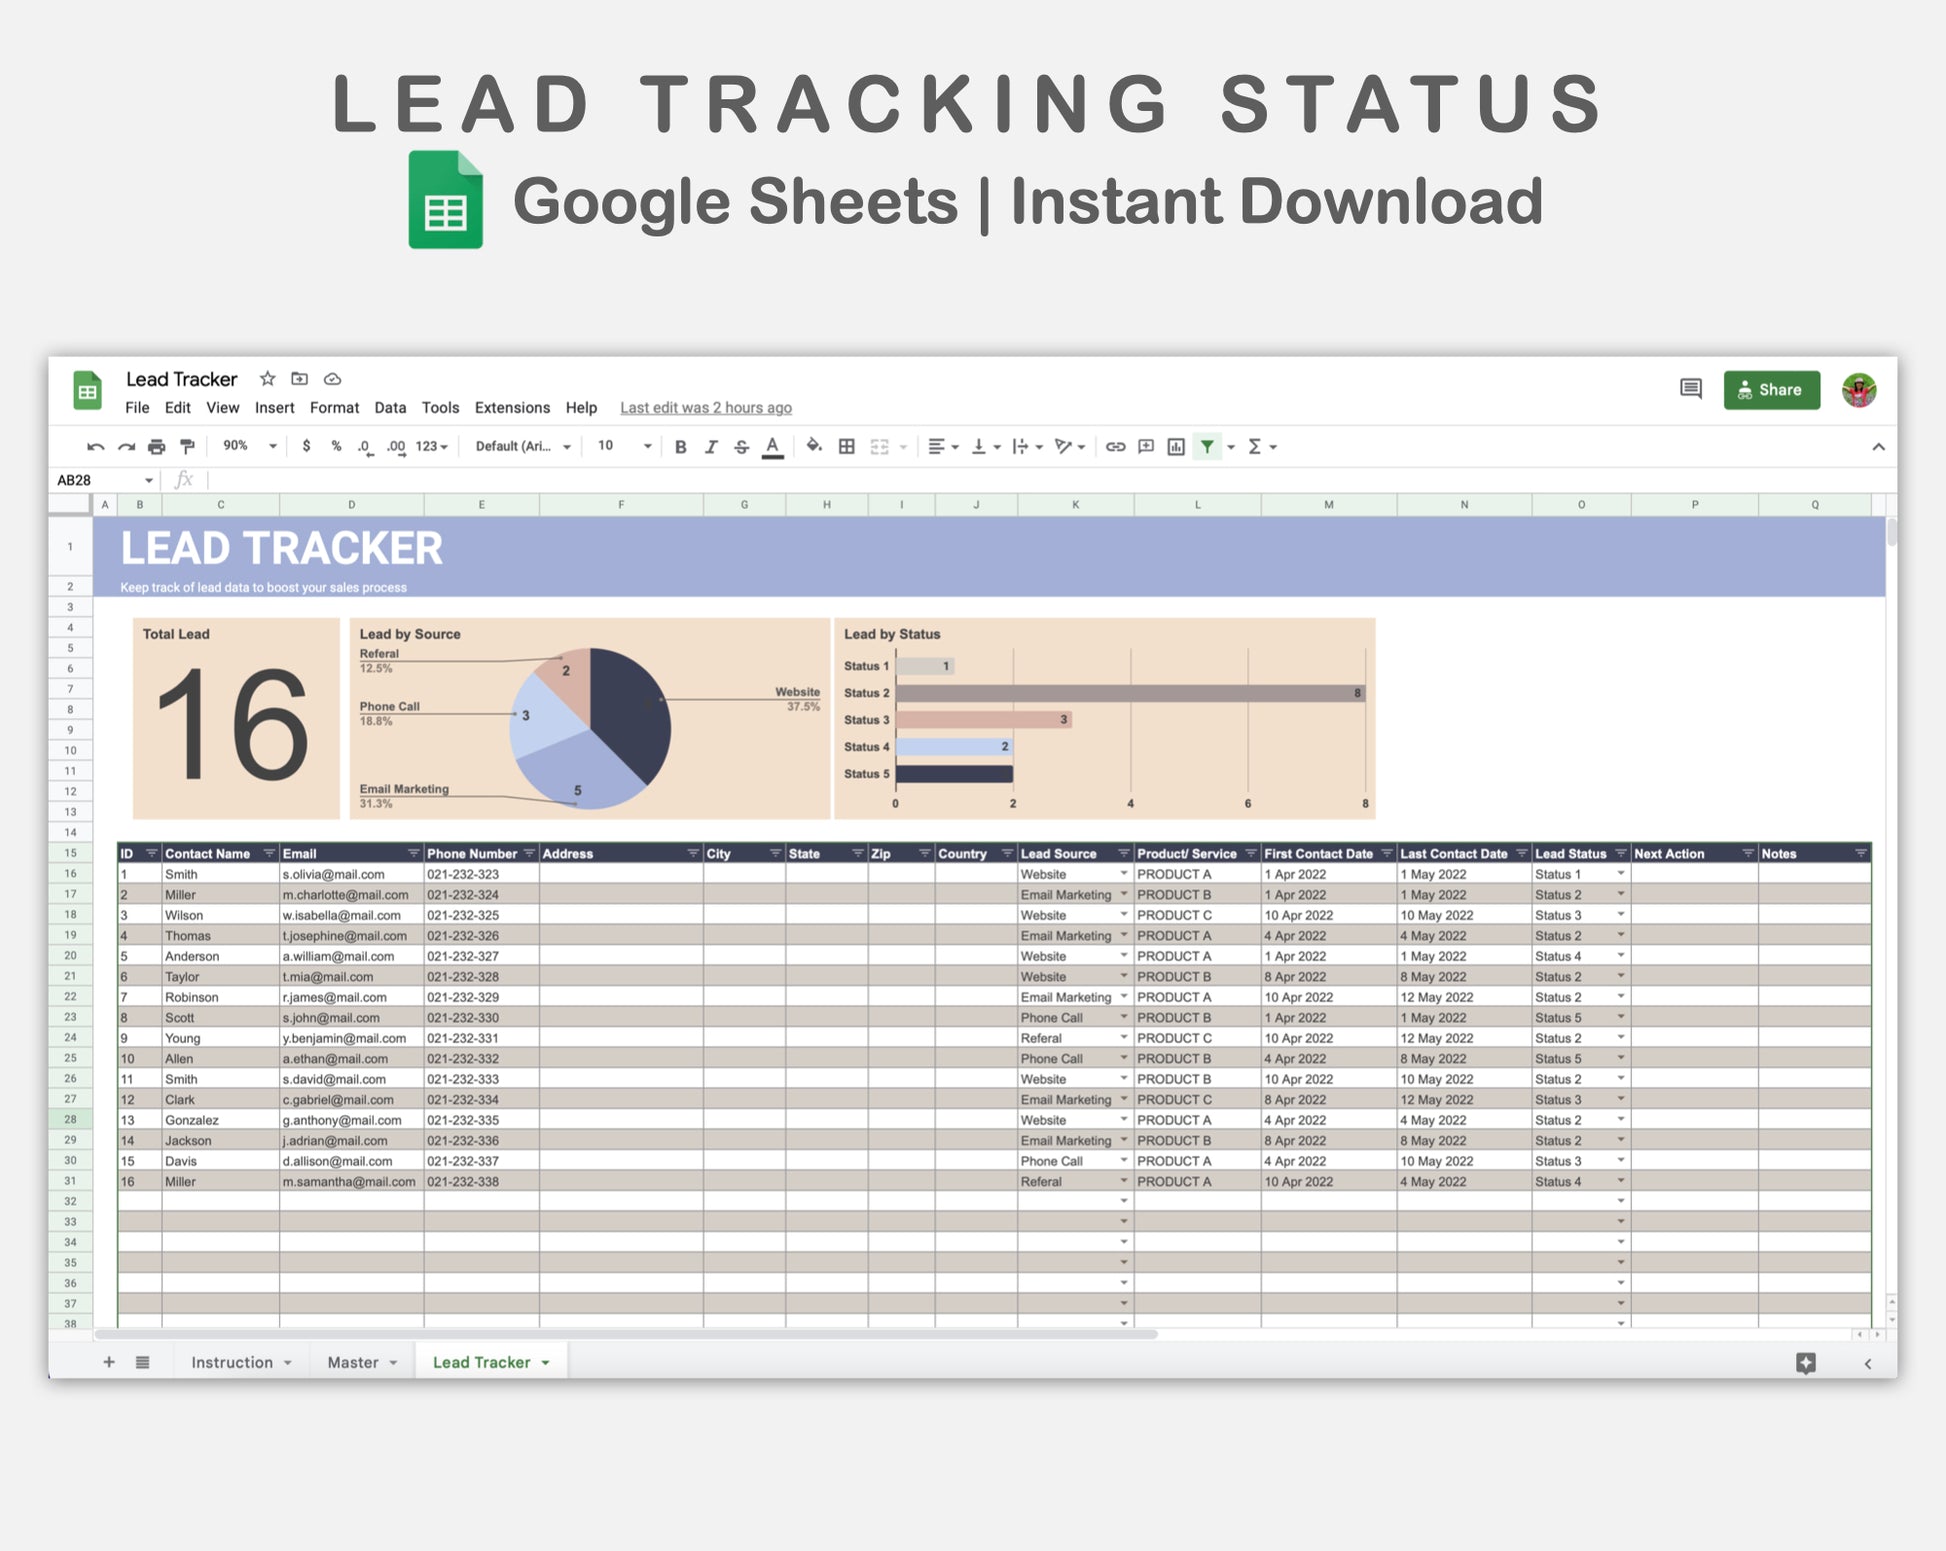Click the fill color bucket icon
The height and width of the screenshot is (1551, 1946).
tap(814, 446)
